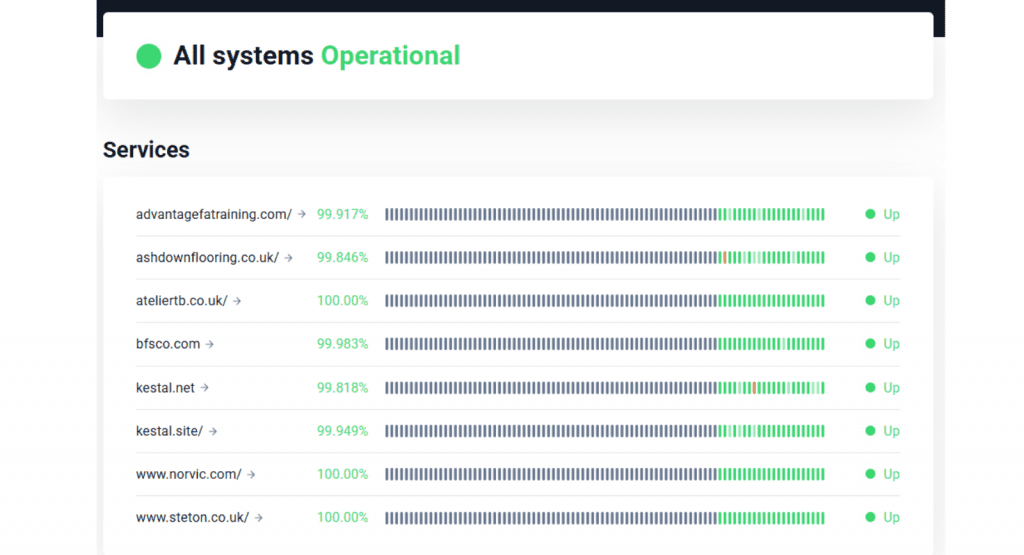Click the 100.00% uptime value for ateliertb.co.uk
The height and width of the screenshot is (555, 1024).
click(342, 301)
